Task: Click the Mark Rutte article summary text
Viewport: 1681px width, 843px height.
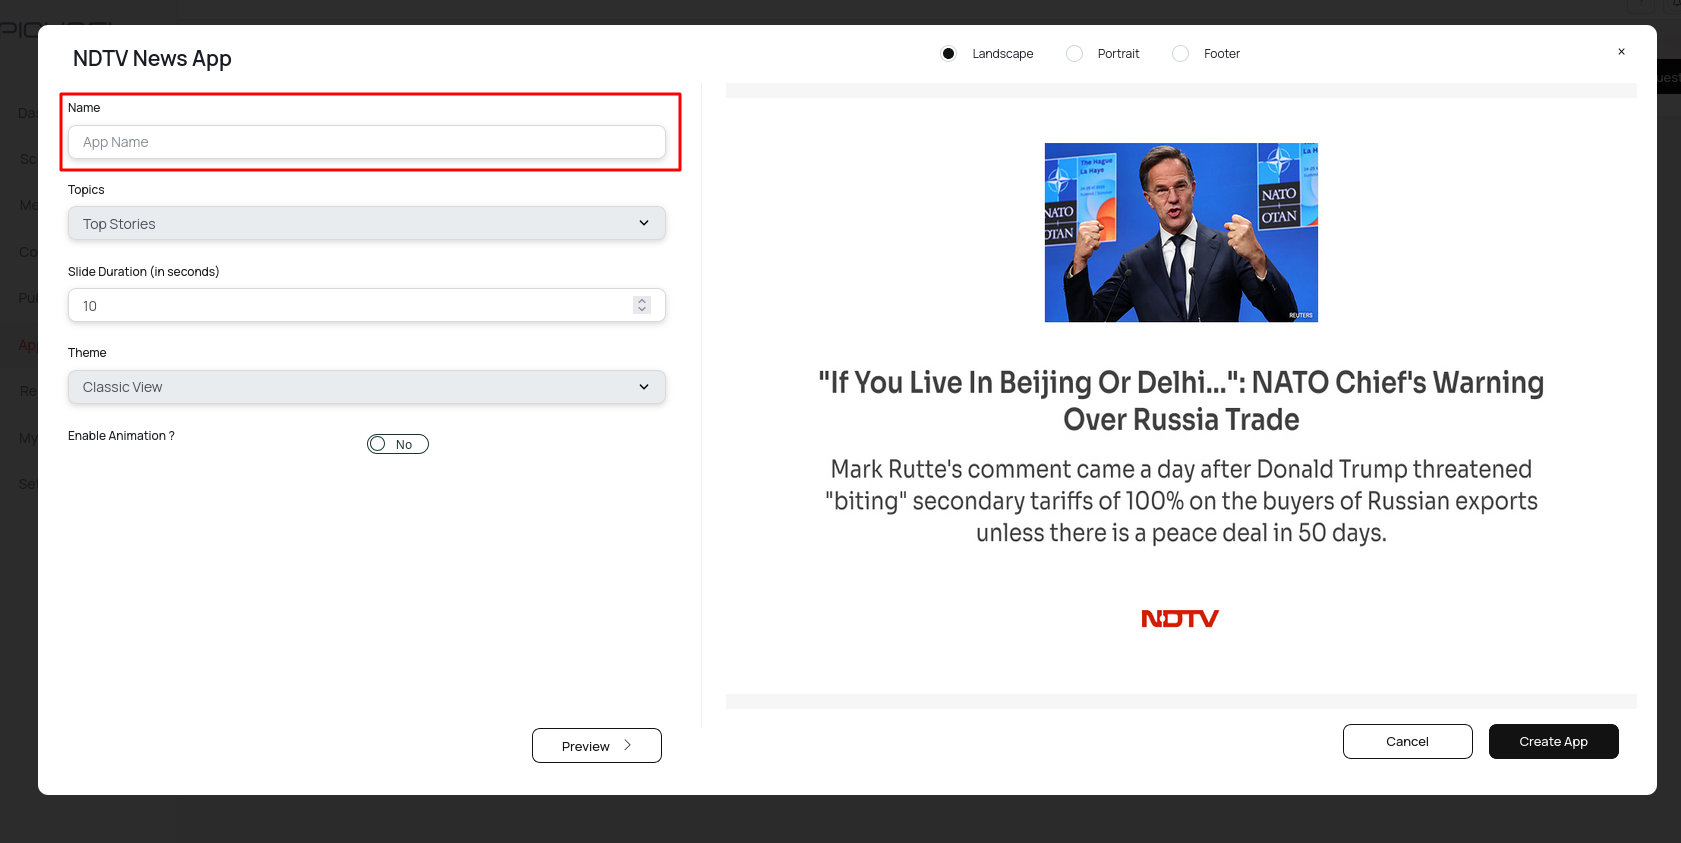Action: pos(1181,501)
